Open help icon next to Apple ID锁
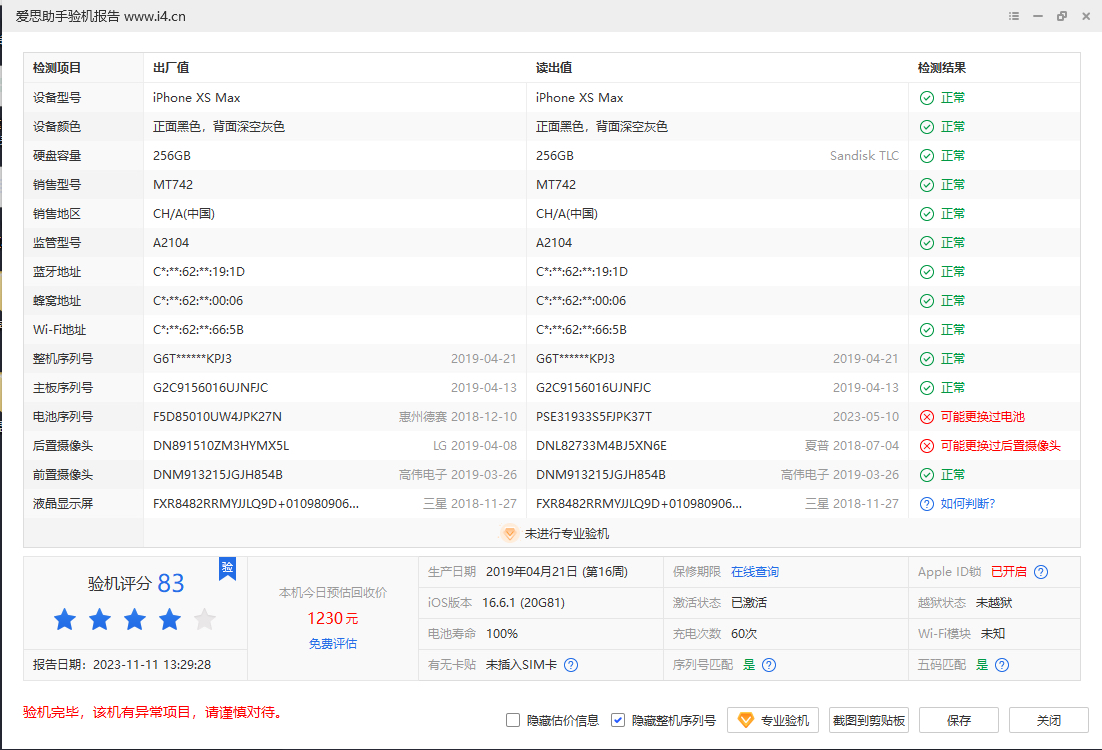Viewport: 1102px width, 750px height. [x=1040, y=572]
